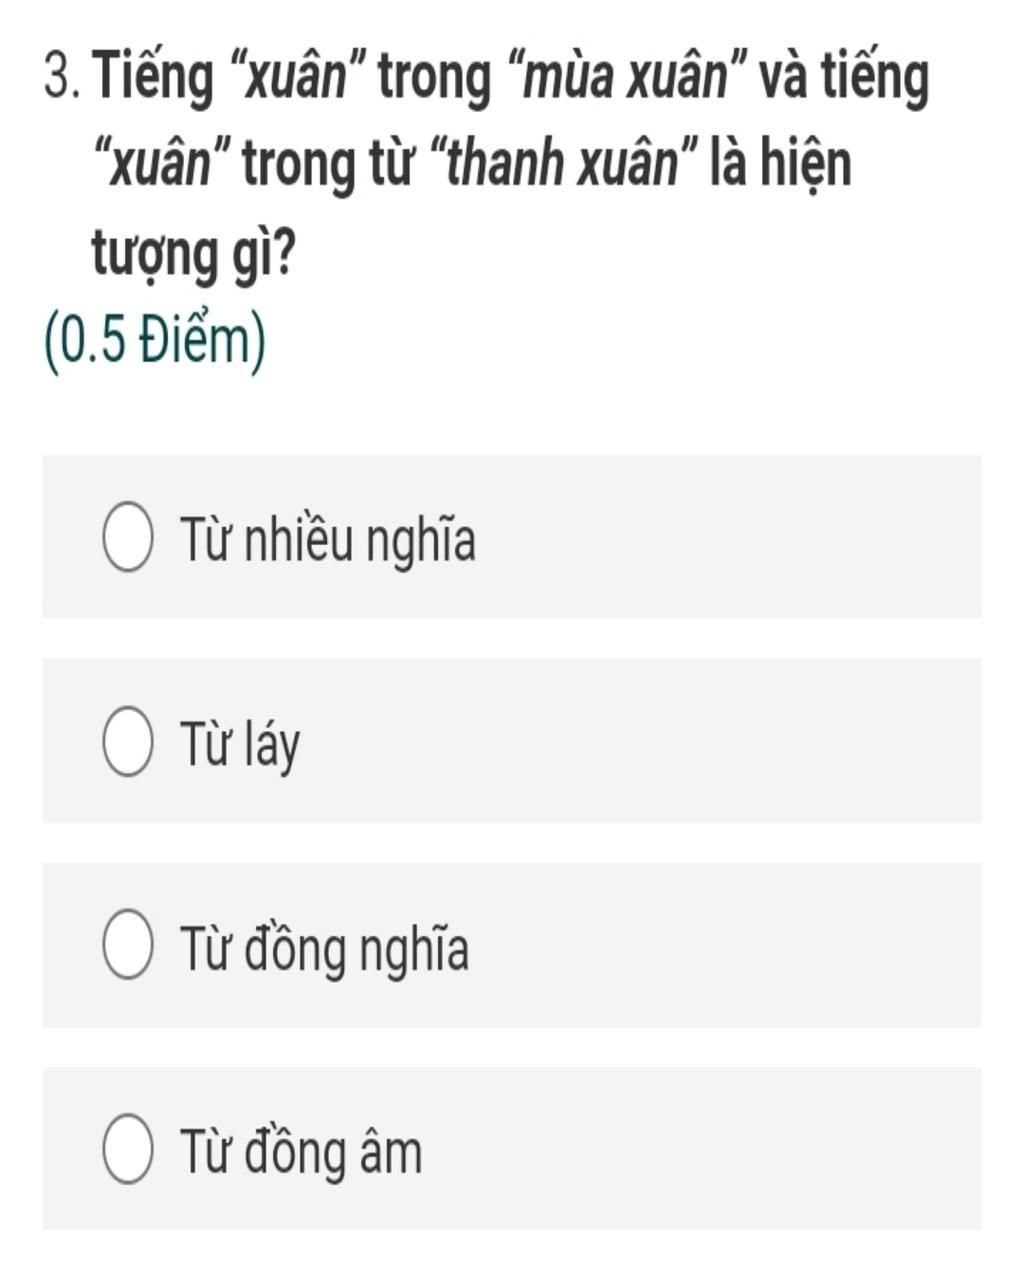Click the "Từ nhiều nghĩa" answer label text

click(x=328, y=541)
